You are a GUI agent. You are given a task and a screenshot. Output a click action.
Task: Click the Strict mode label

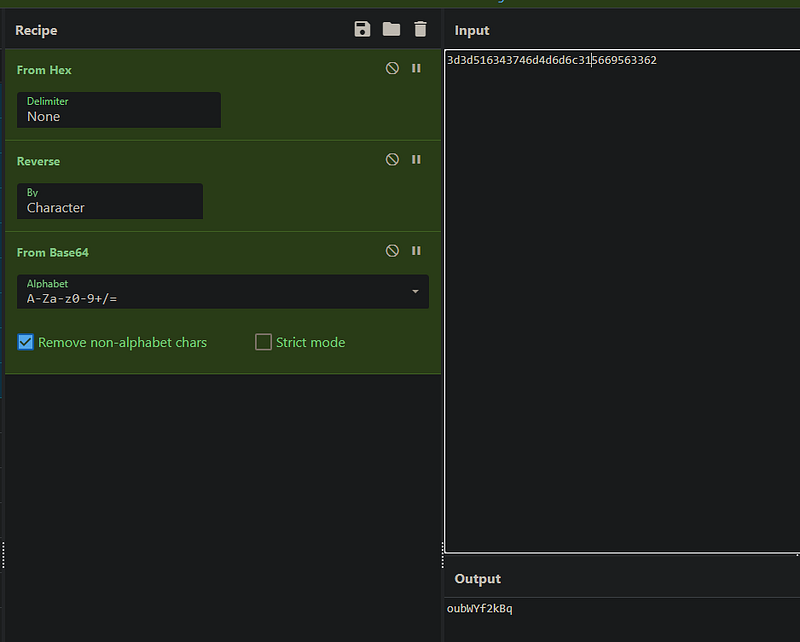click(x=310, y=342)
